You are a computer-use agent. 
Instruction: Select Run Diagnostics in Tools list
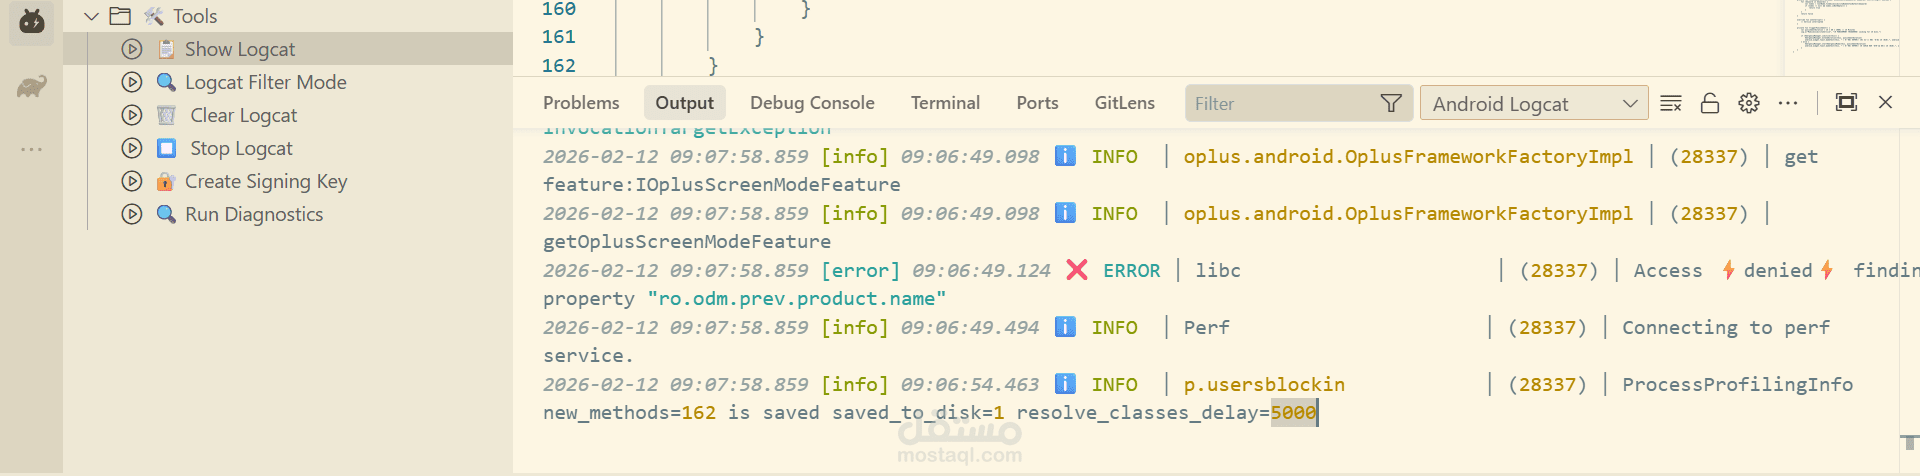coord(254,214)
